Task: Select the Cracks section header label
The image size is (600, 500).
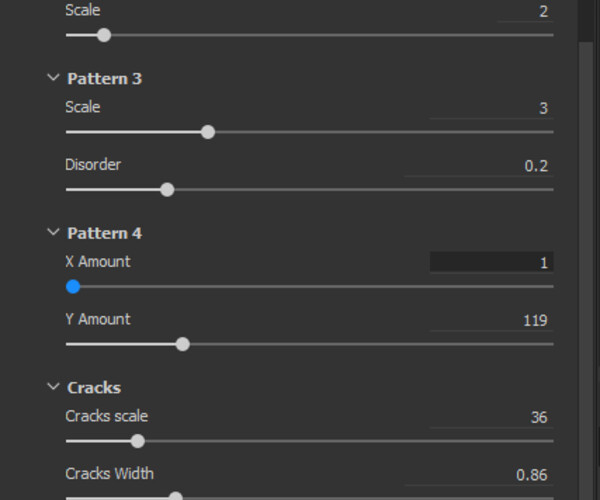Action: coord(94,387)
